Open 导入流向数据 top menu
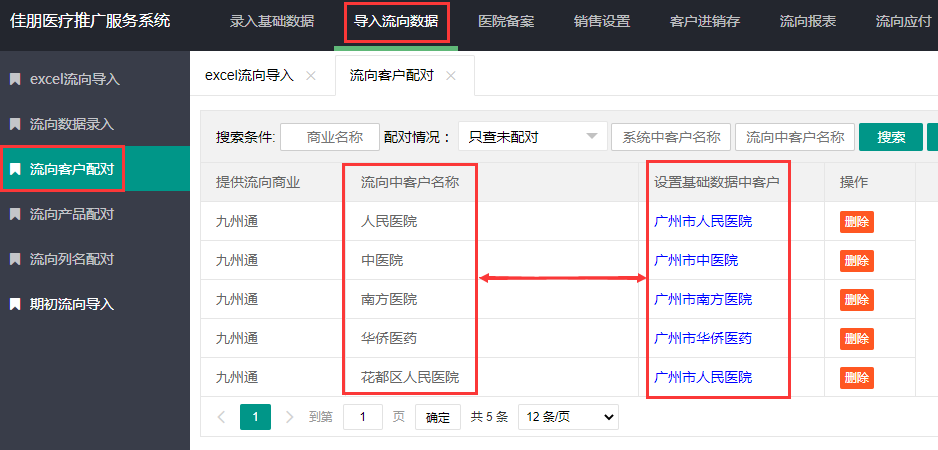938x450 pixels. pyautogui.click(x=396, y=21)
